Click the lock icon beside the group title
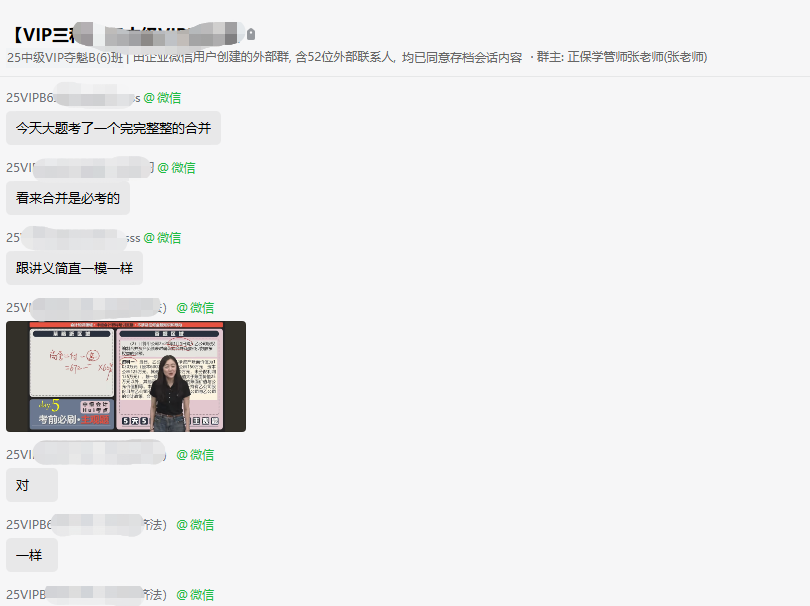The height and width of the screenshot is (606, 810). [x=251, y=32]
